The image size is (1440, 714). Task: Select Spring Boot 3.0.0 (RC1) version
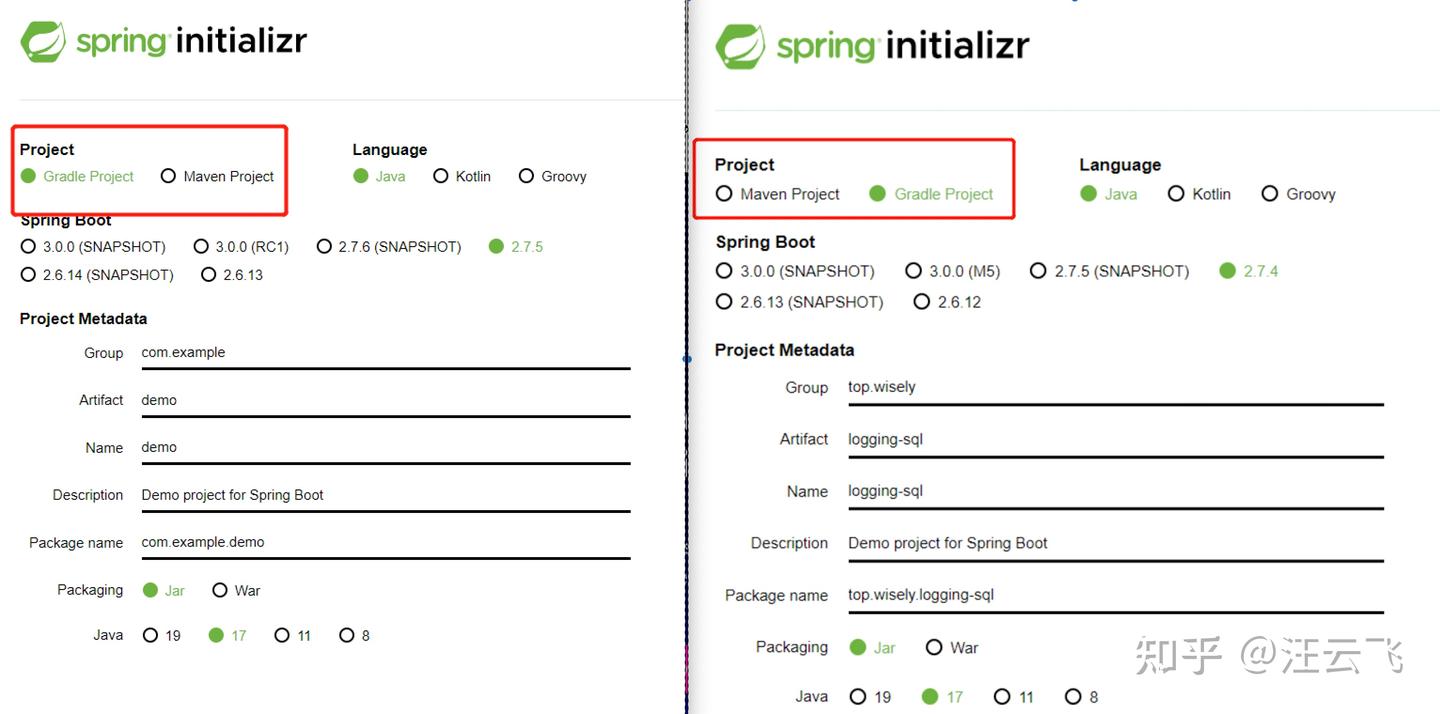tap(203, 246)
